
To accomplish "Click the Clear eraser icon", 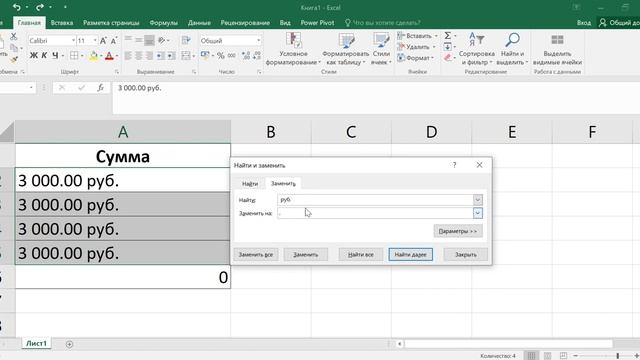I will point(448,58).
